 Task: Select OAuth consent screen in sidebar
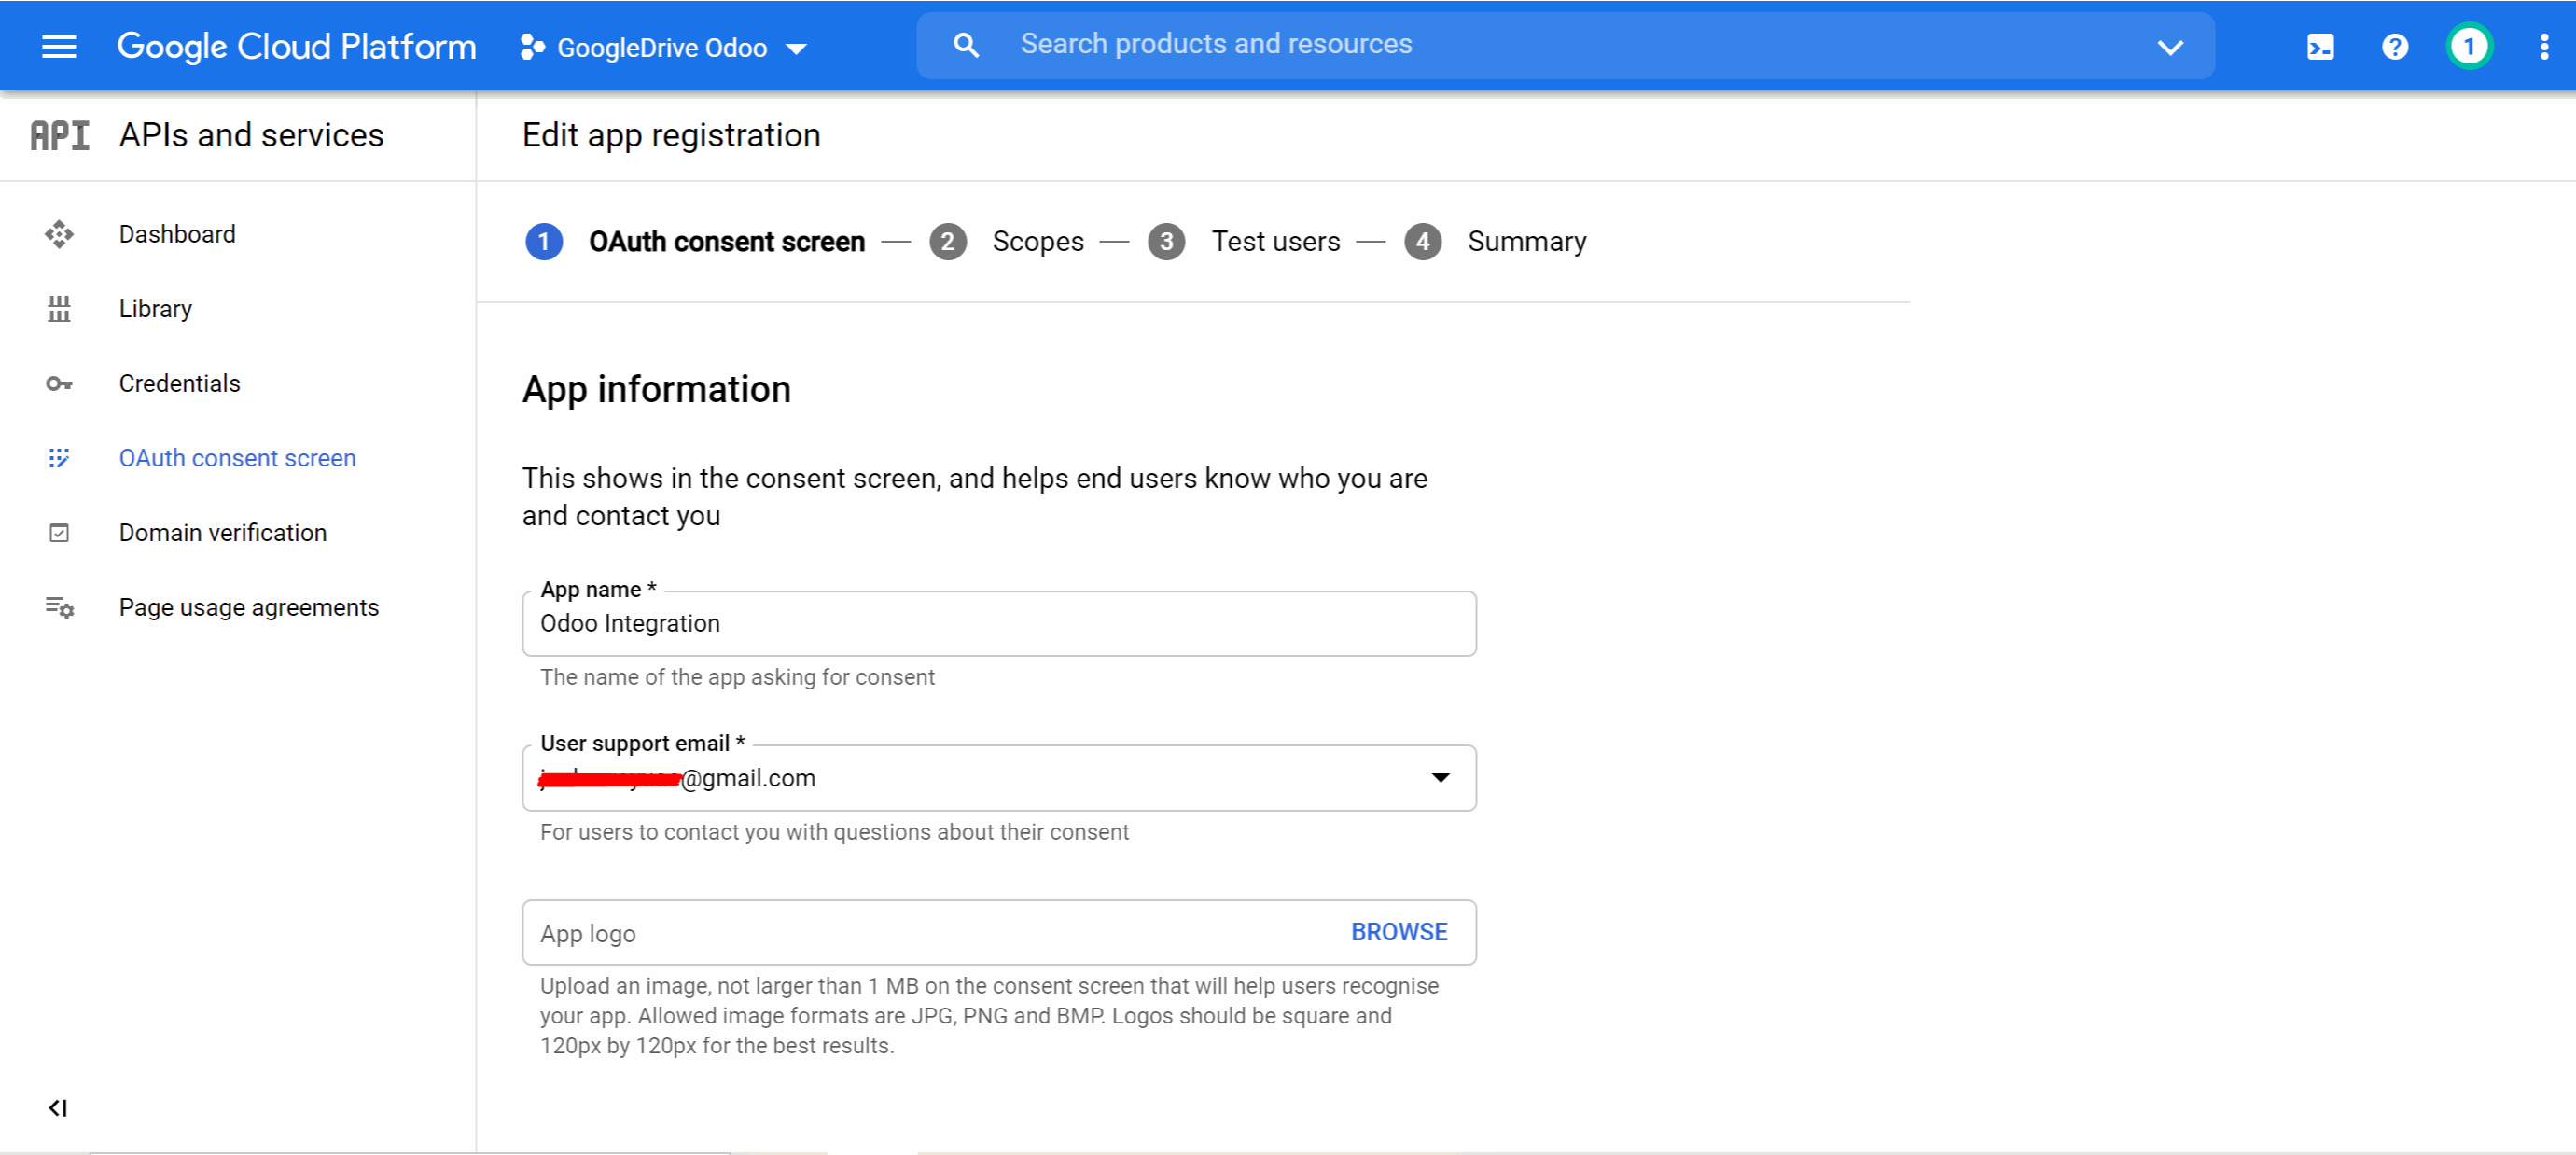pyautogui.click(x=237, y=458)
